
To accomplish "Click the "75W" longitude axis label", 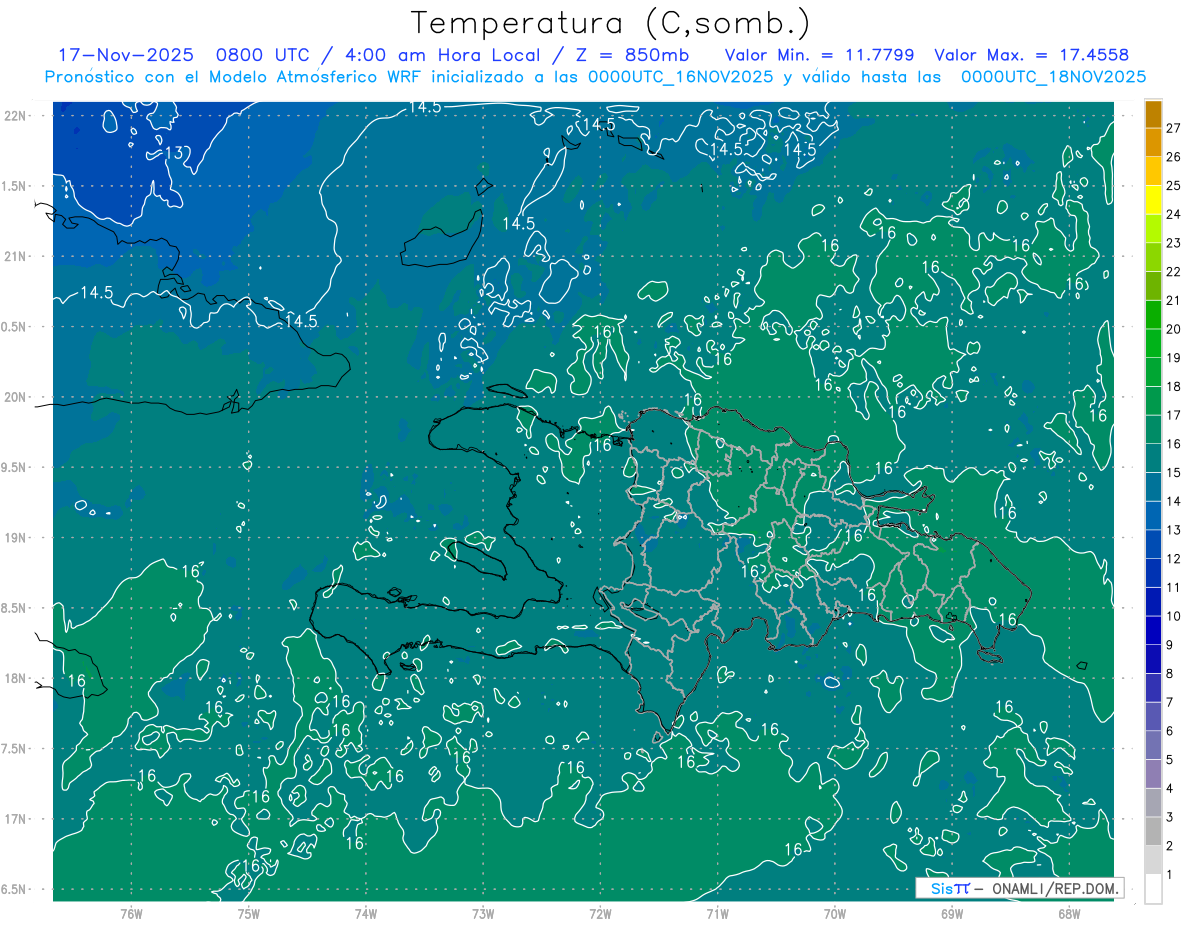I will (x=249, y=914).
